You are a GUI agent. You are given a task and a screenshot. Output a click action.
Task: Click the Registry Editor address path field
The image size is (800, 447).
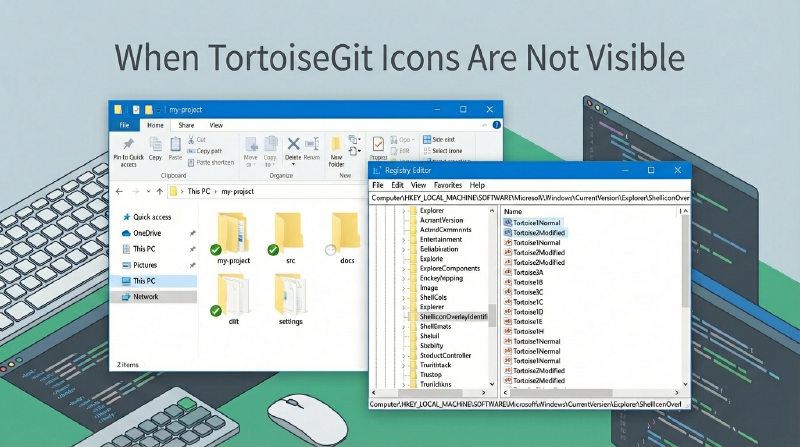click(x=530, y=197)
